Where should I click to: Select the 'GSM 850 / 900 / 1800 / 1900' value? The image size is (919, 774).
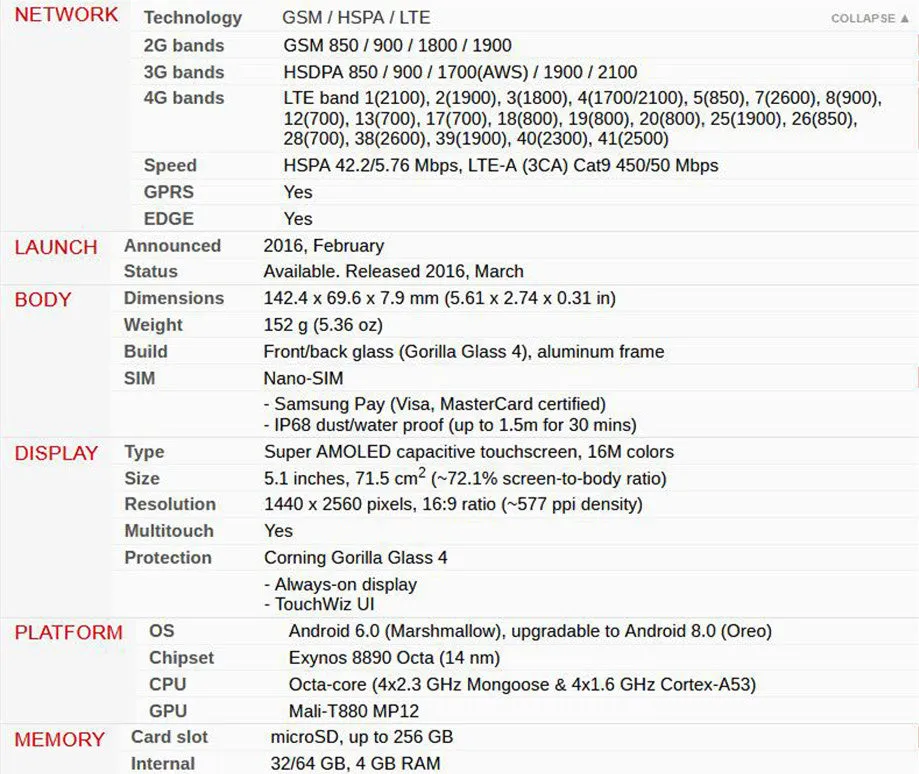397,45
